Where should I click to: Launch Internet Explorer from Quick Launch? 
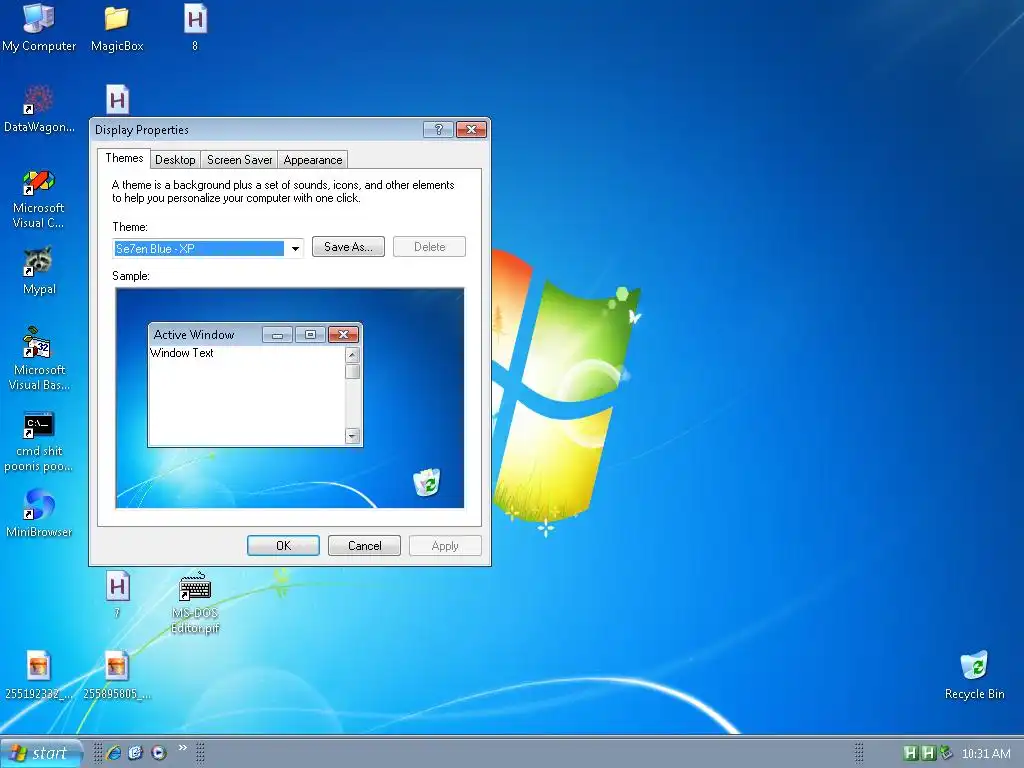point(114,753)
